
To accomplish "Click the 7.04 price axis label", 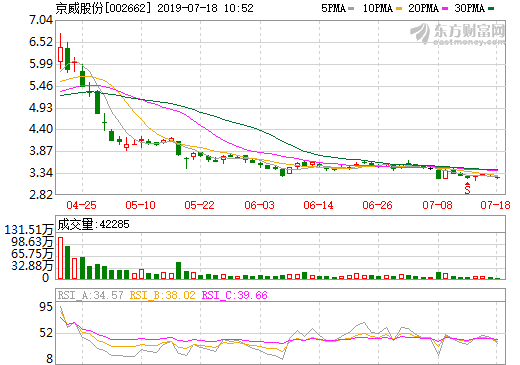I will (41, 20).
